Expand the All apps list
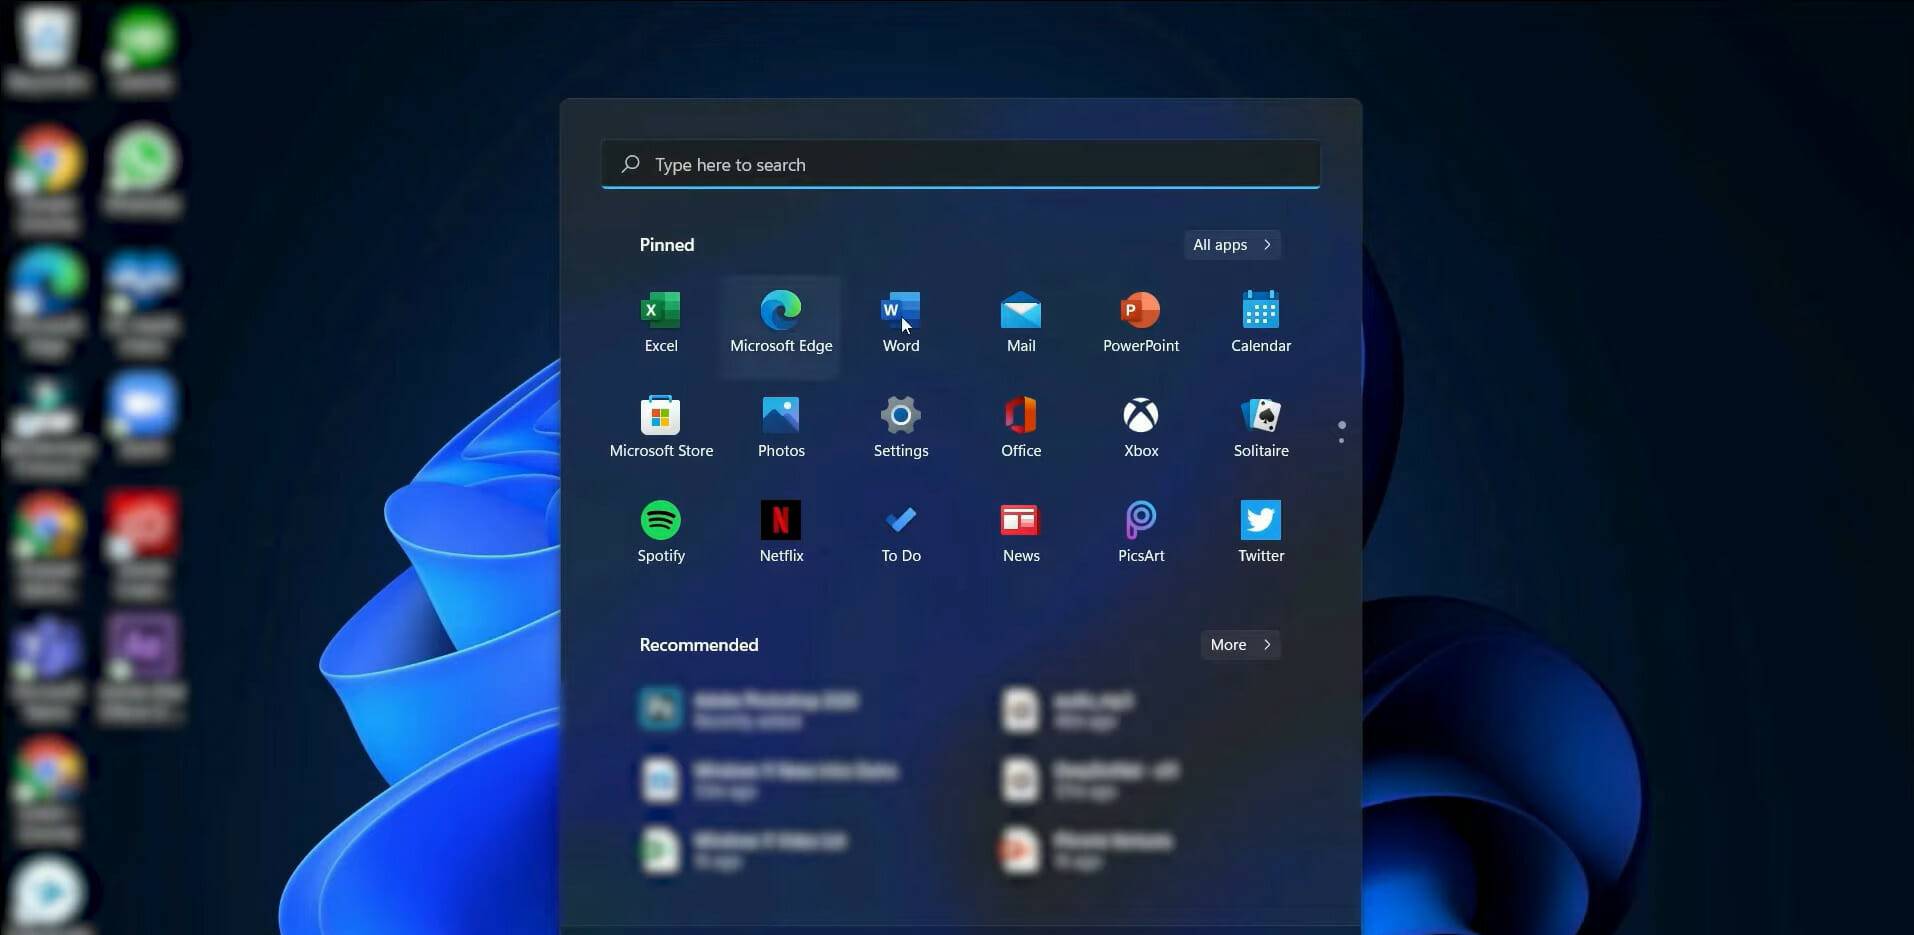Image resolution: width=1914 pixels, height=935 pixels. pyautogui.click(x=1231, y=244)
